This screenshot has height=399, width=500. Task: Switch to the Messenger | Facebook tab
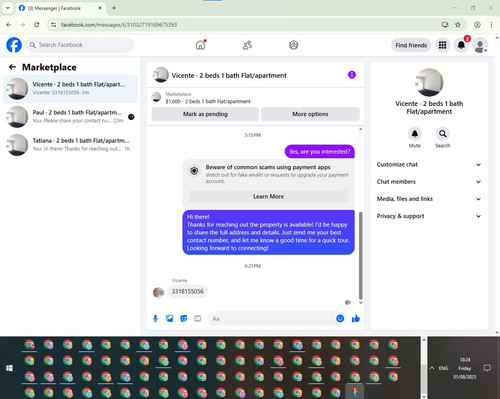(x=60, y=8)
